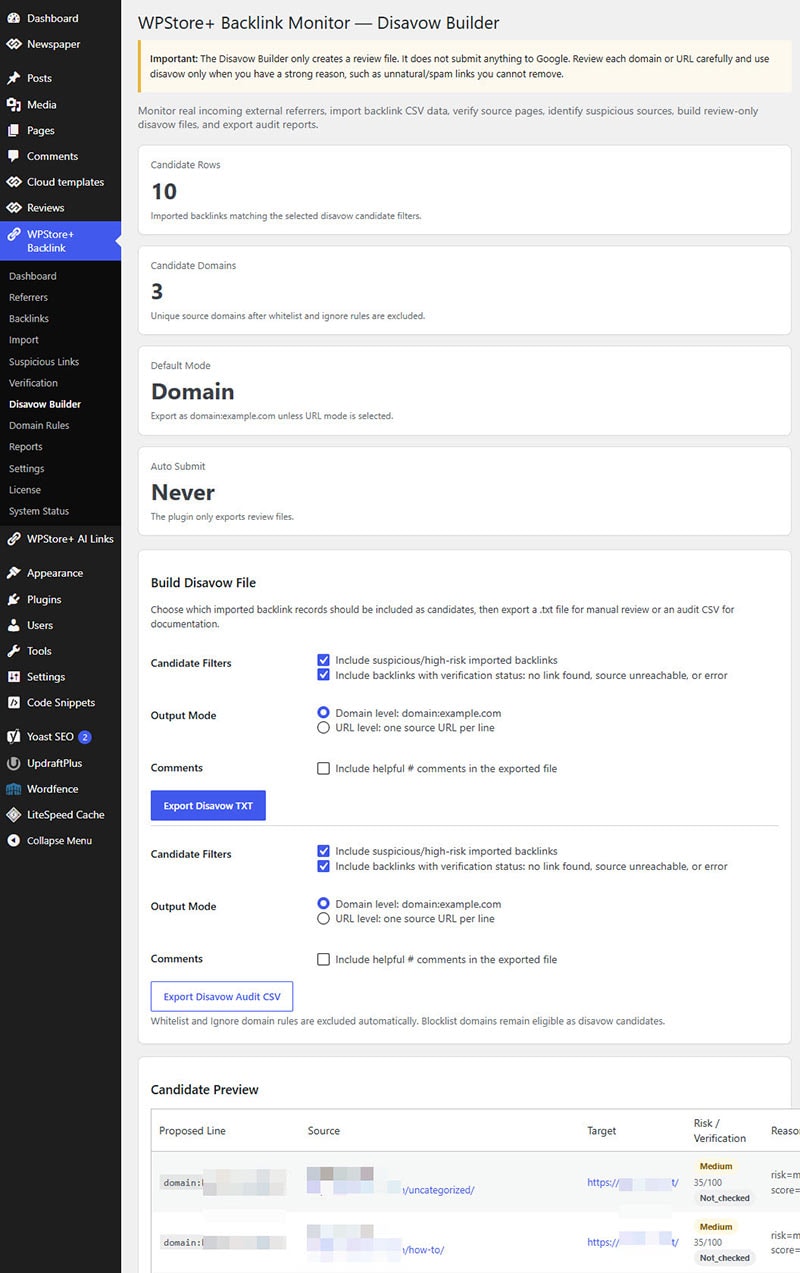Open the System Status submenu item
The image size is (800, 1273).
39,511
